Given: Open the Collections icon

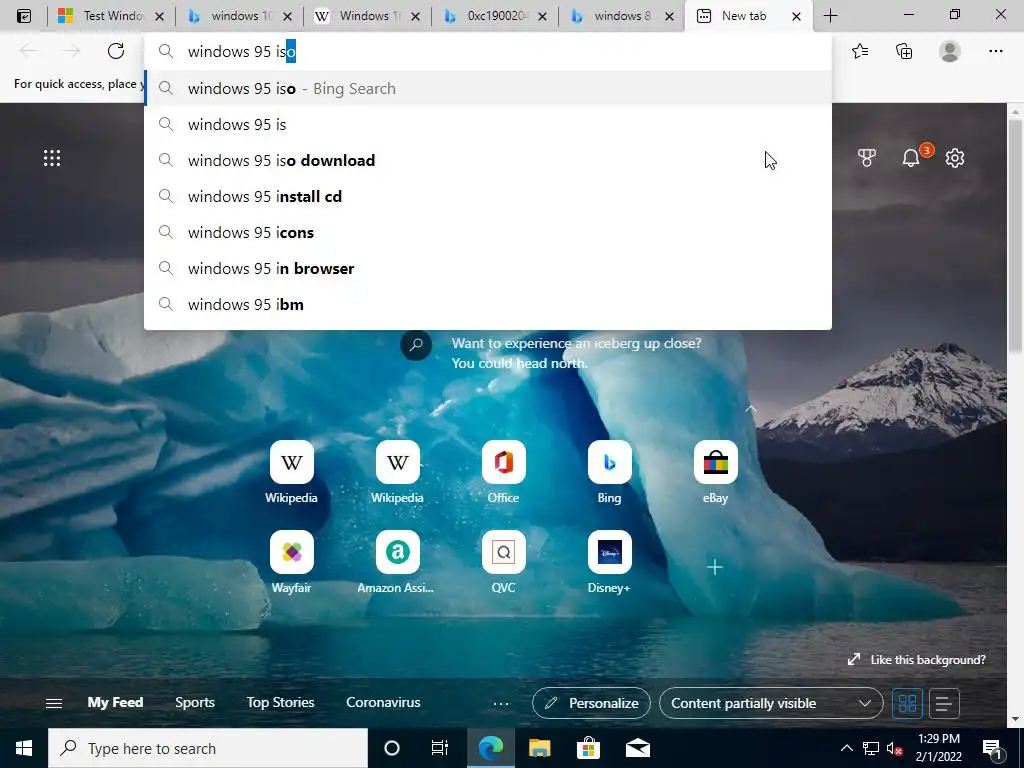Looking at the screenshot, I should pos(904,51).
